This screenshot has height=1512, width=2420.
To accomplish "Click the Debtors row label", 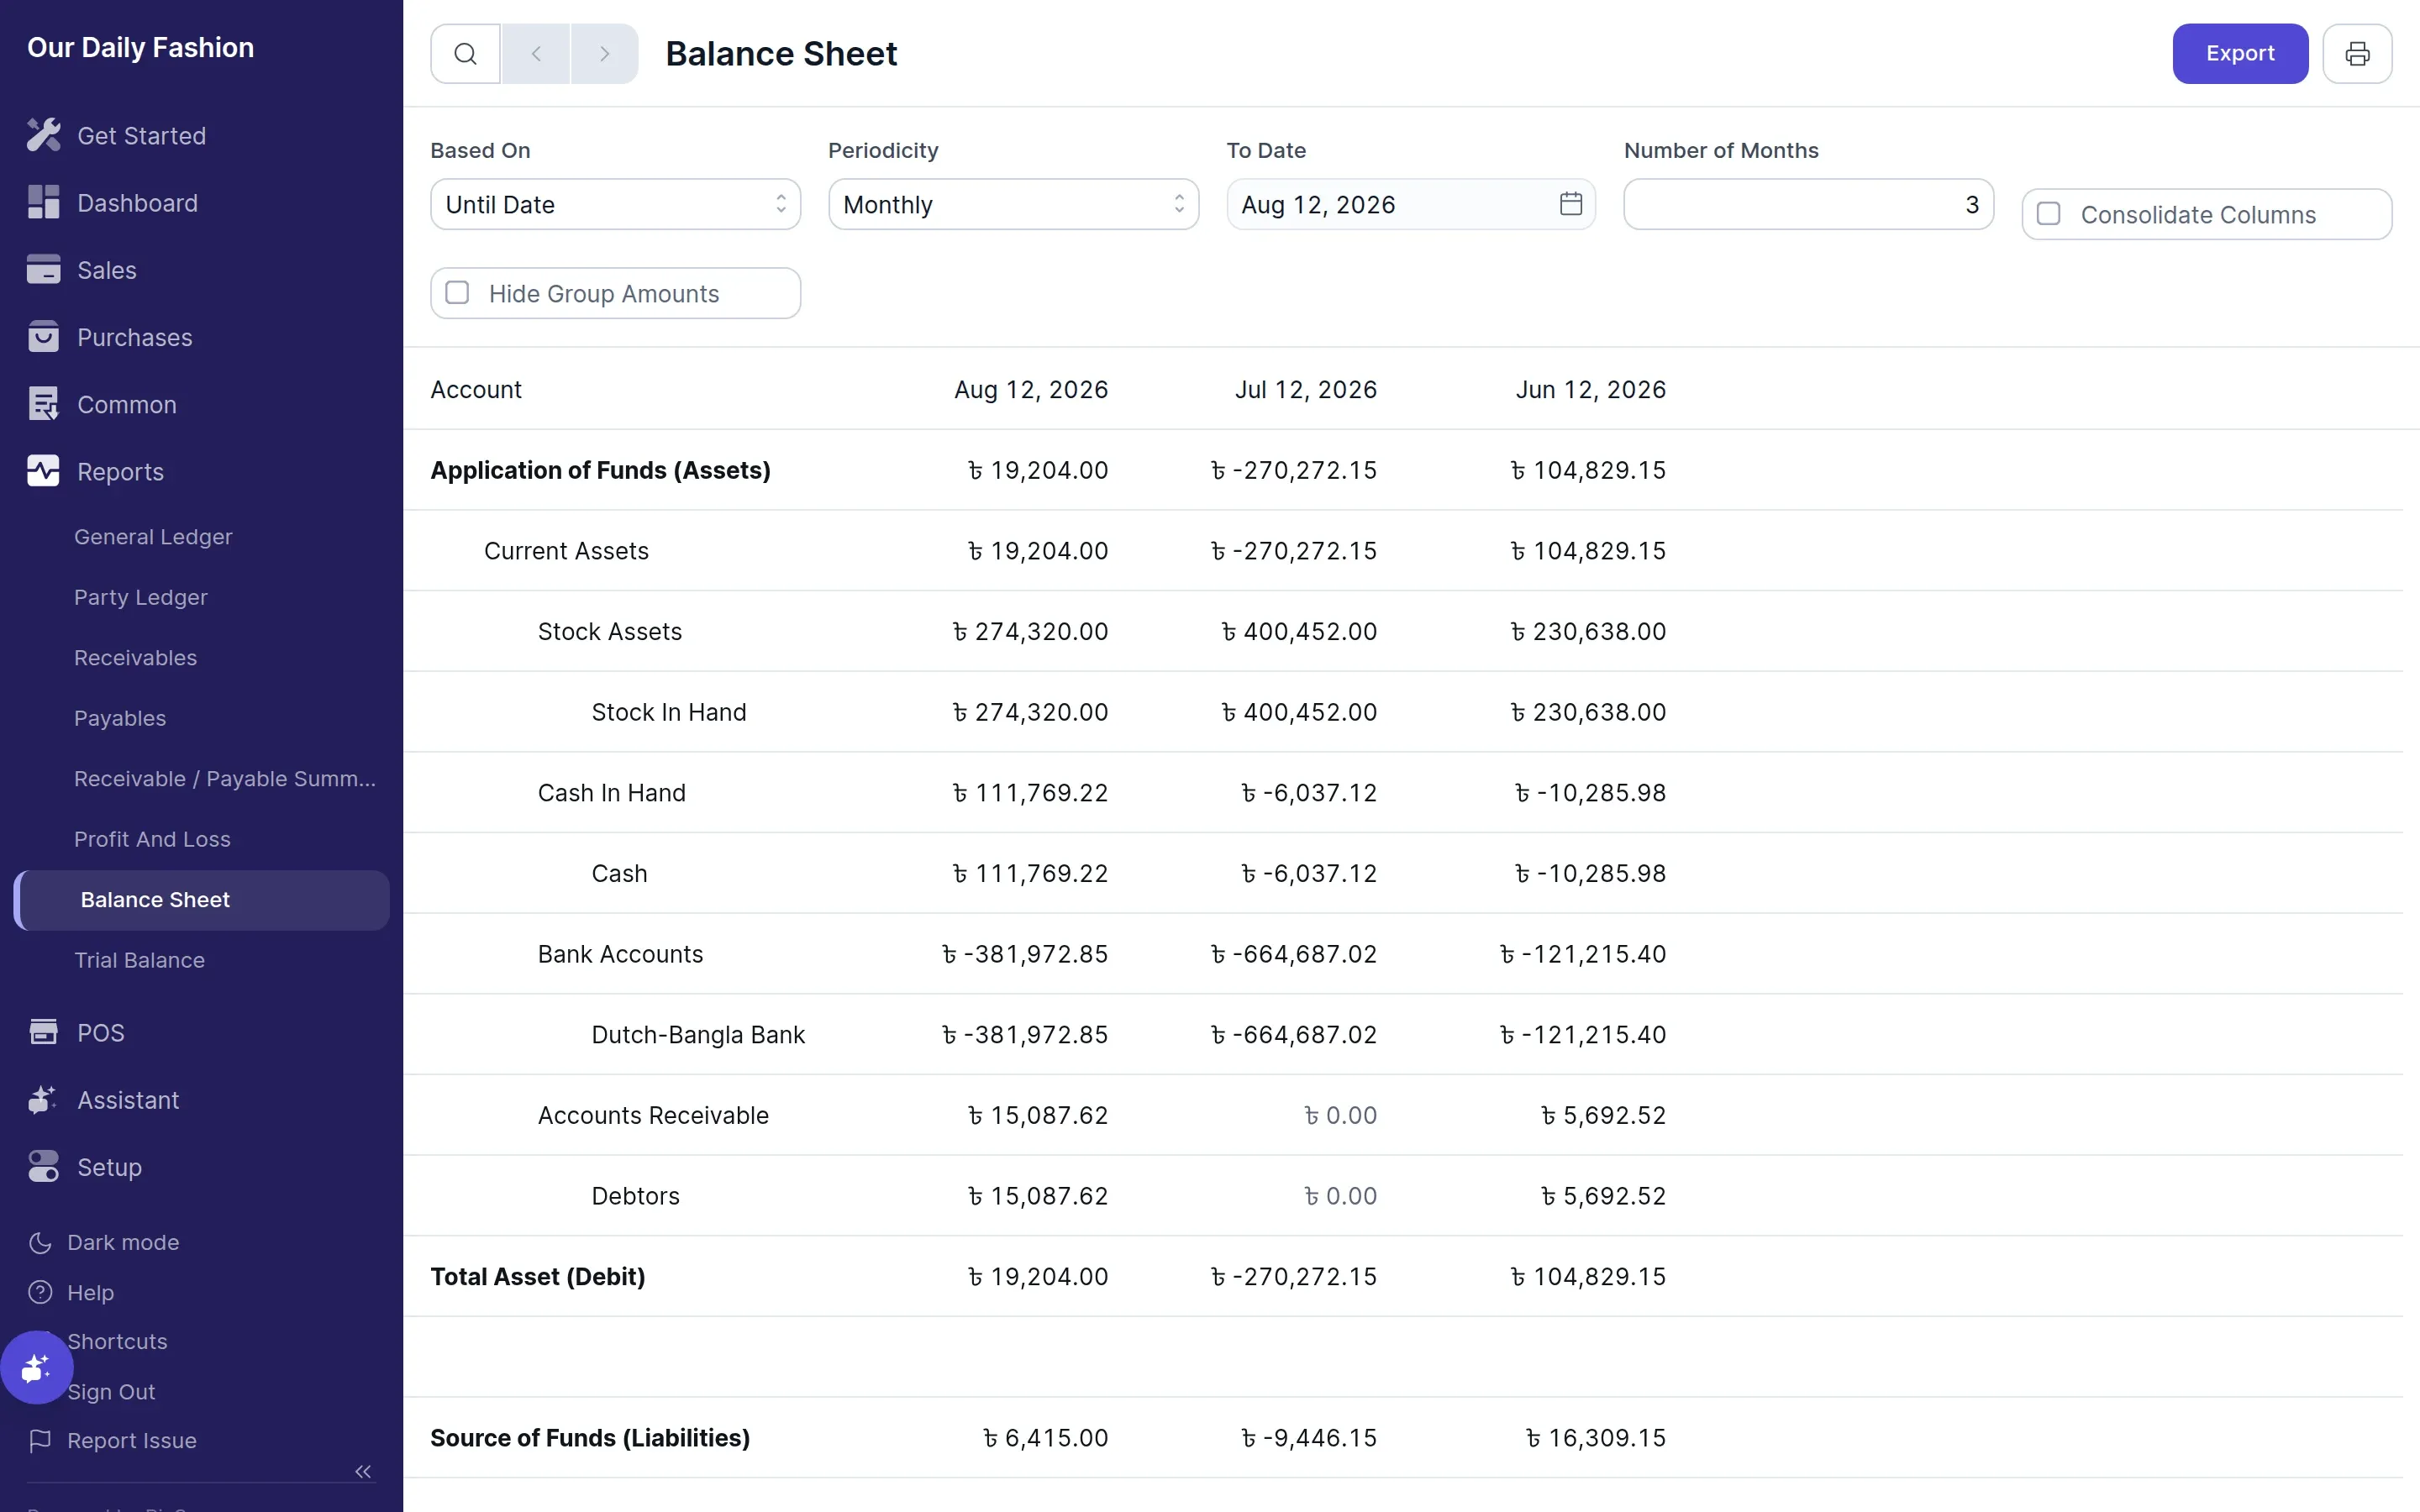I will point(635,1196).
